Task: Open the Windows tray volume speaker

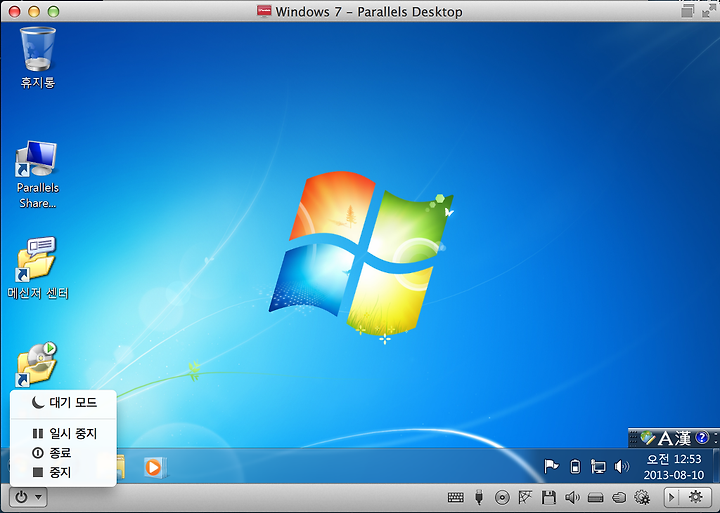Action: click(621, 467)
